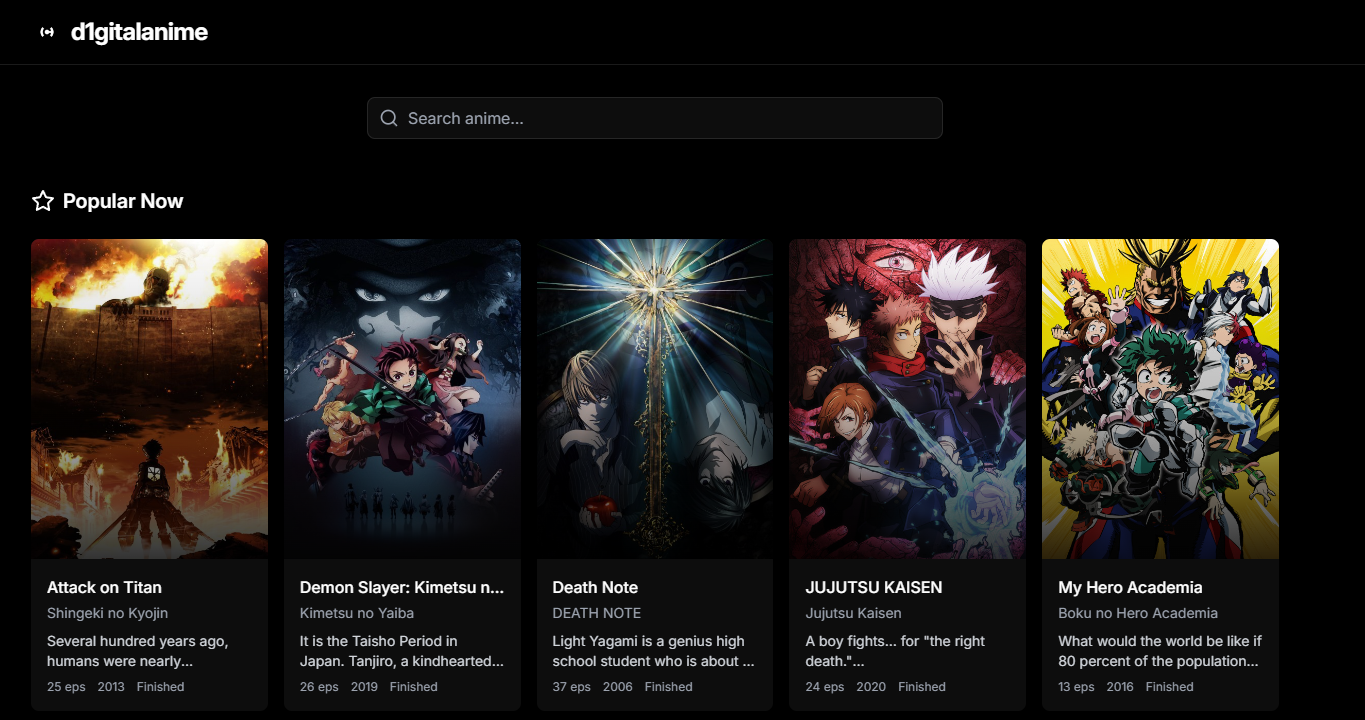Click the Popular Now heading
Viewport: 1365px width, 720px height.
(123, 201)
